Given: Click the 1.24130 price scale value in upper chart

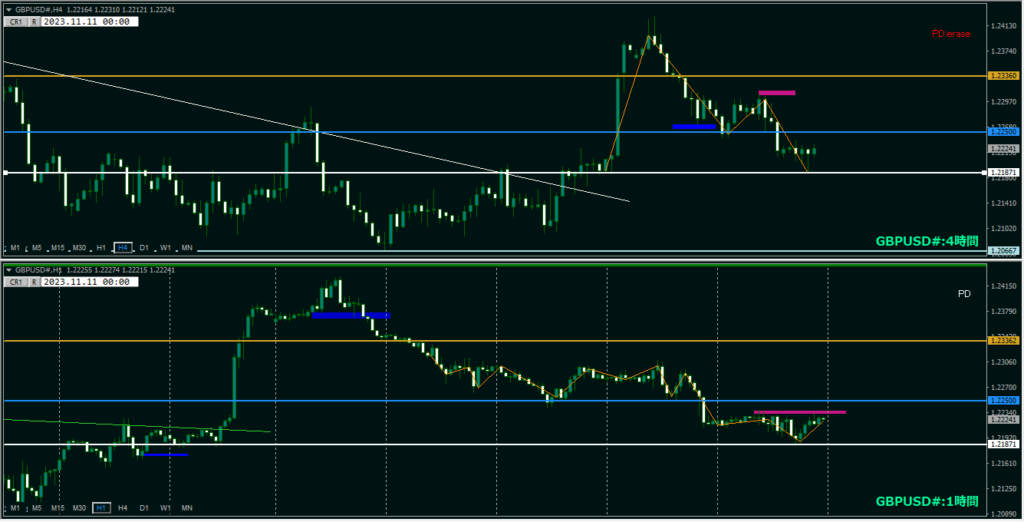Looking at the screenshot, I should pos(1004,26).
